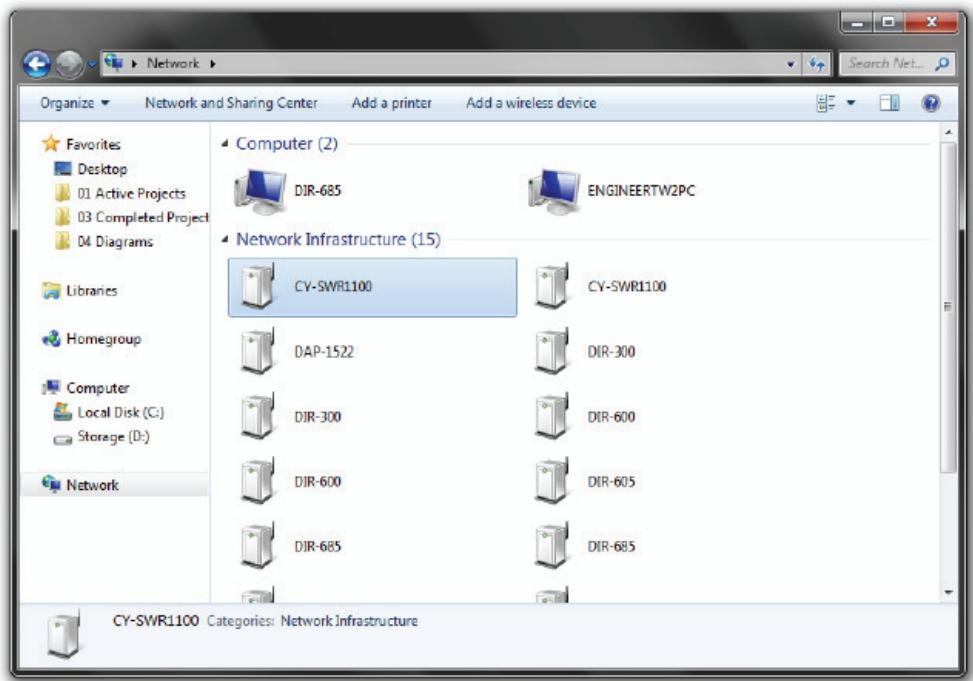Click the DIR-605 name label
Viewport: 973px width, 681px height.
coord(611,482)
